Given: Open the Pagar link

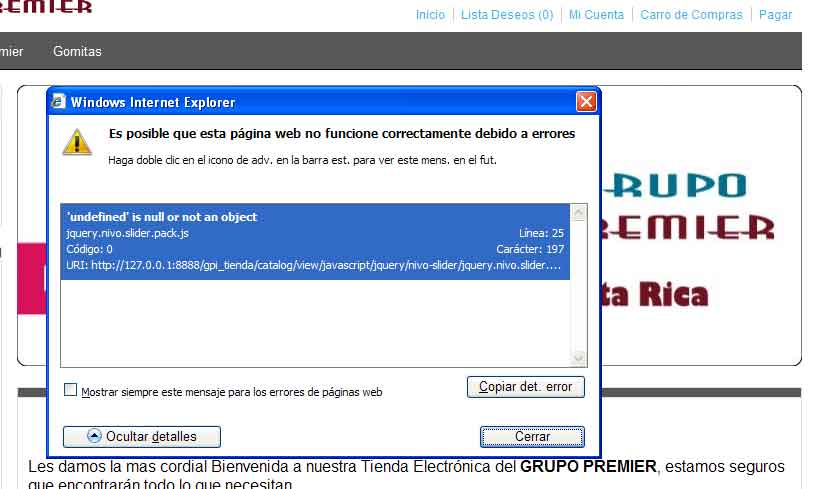Looking at the screenshot, I should pyautogui.click(x=775, y=15).
